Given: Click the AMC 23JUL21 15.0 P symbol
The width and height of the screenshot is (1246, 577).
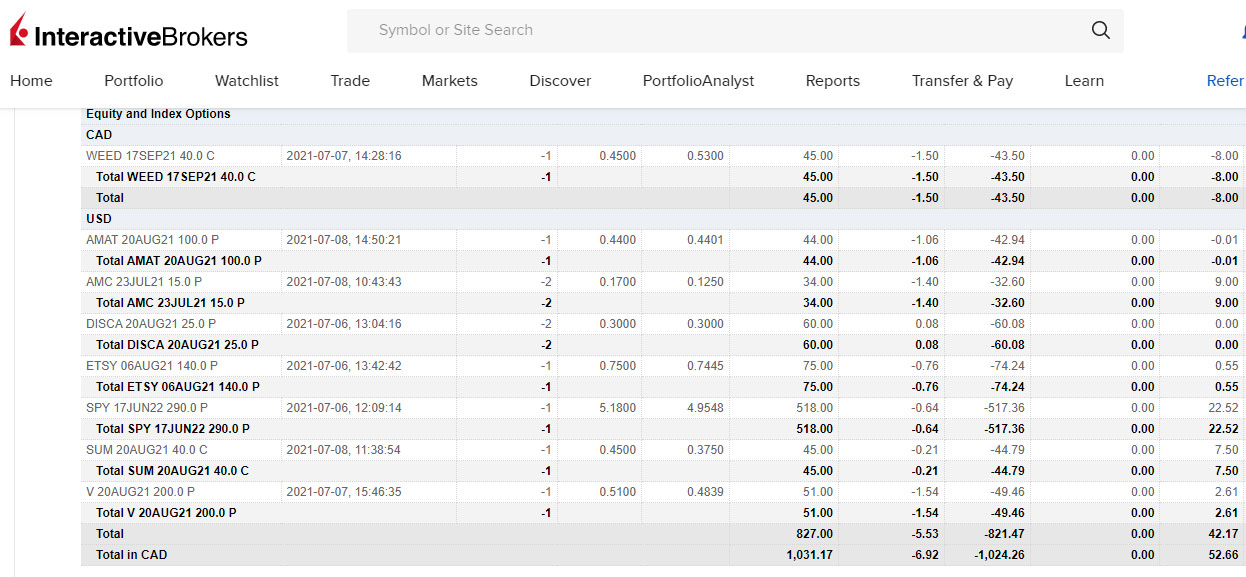Looking at the screenshot, I should point(144,282).
